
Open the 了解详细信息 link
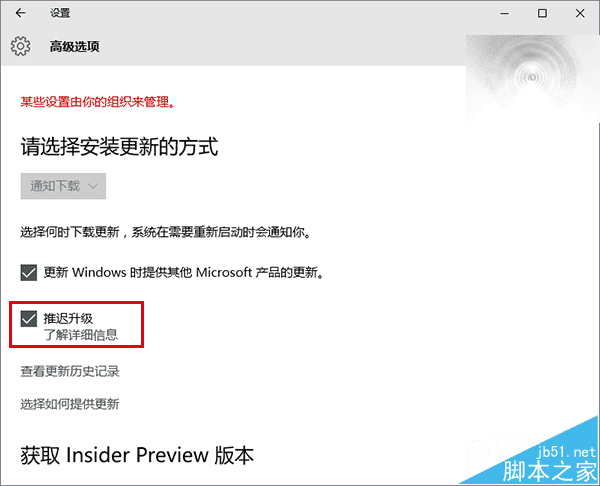click(80, 335)
